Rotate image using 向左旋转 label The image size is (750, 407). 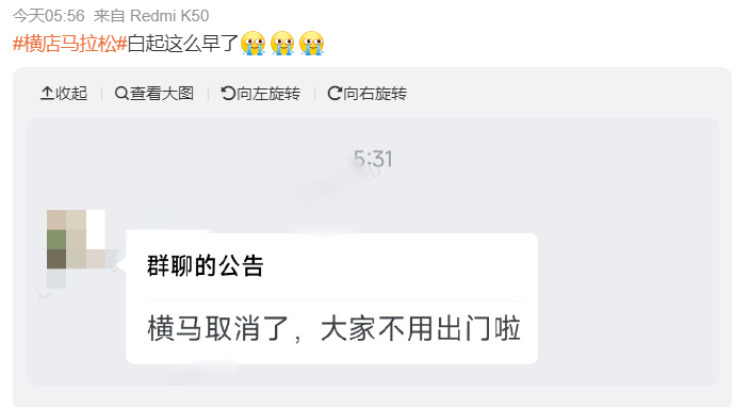[x=268, y=93]
